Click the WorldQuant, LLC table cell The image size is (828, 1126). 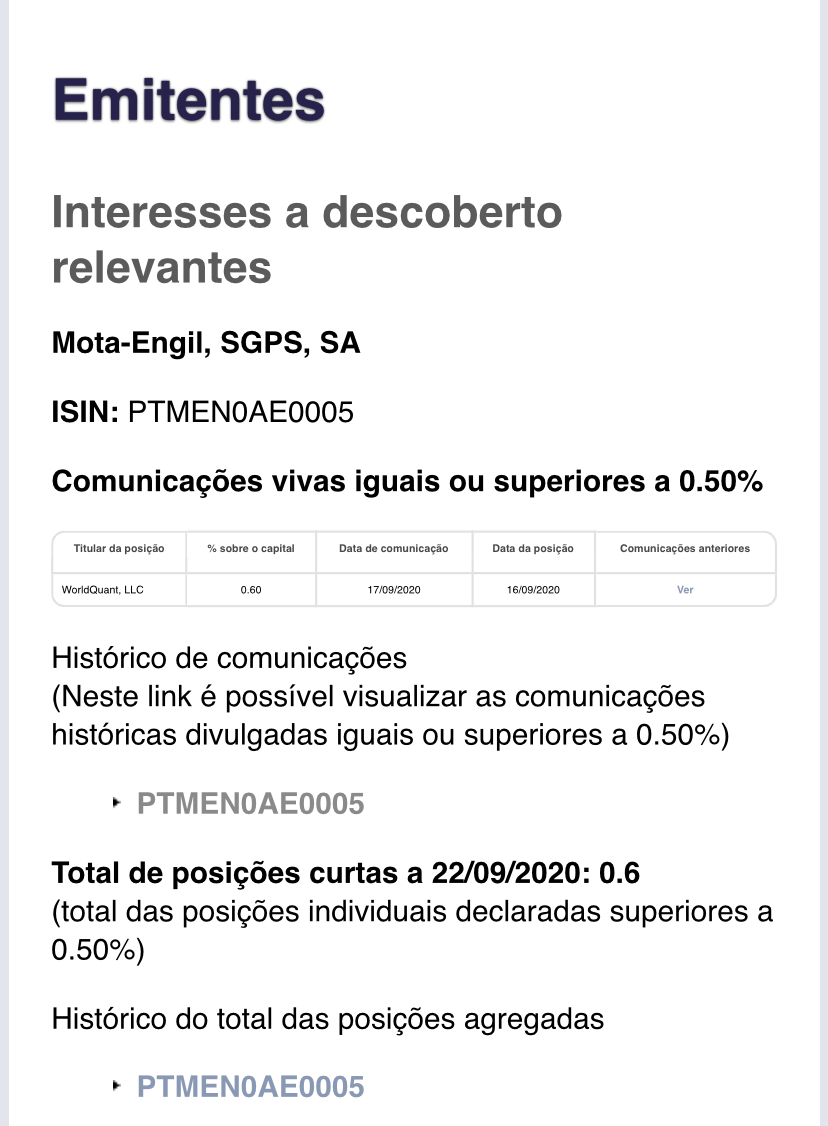[x=102, y=590]
